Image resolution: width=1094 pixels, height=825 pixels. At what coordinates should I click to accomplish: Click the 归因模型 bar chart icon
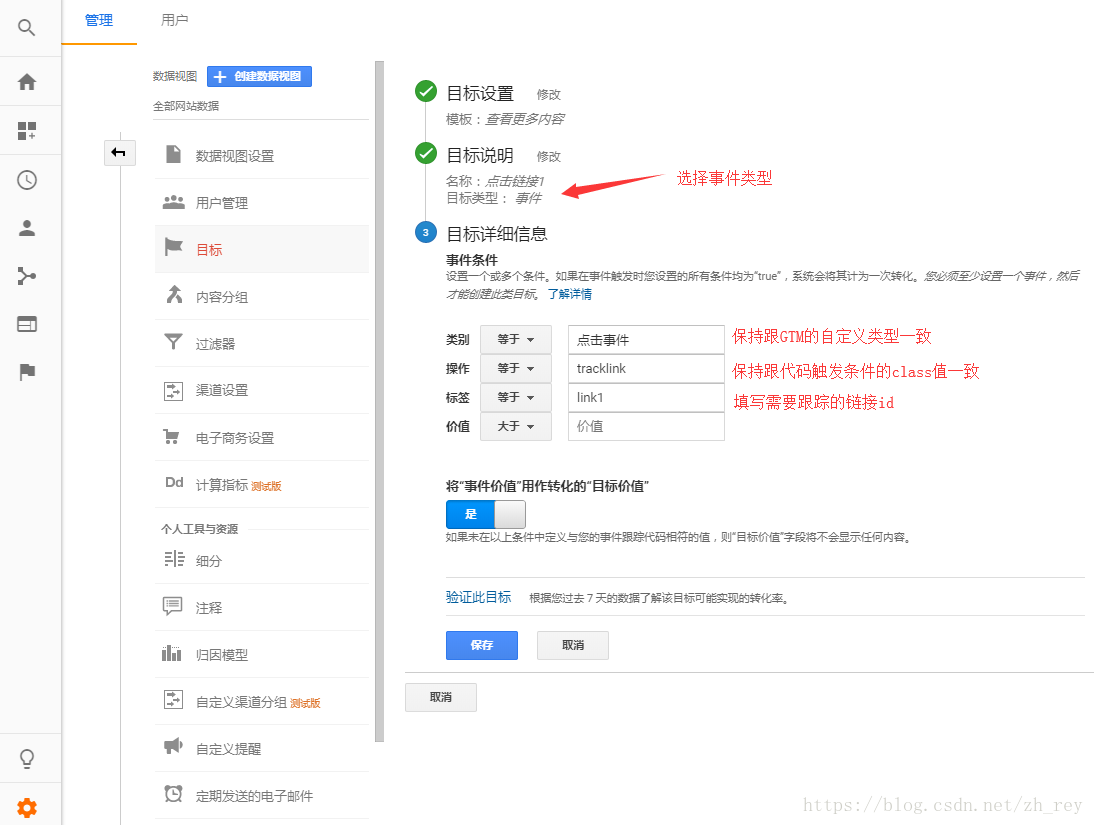tap(172, 653)
